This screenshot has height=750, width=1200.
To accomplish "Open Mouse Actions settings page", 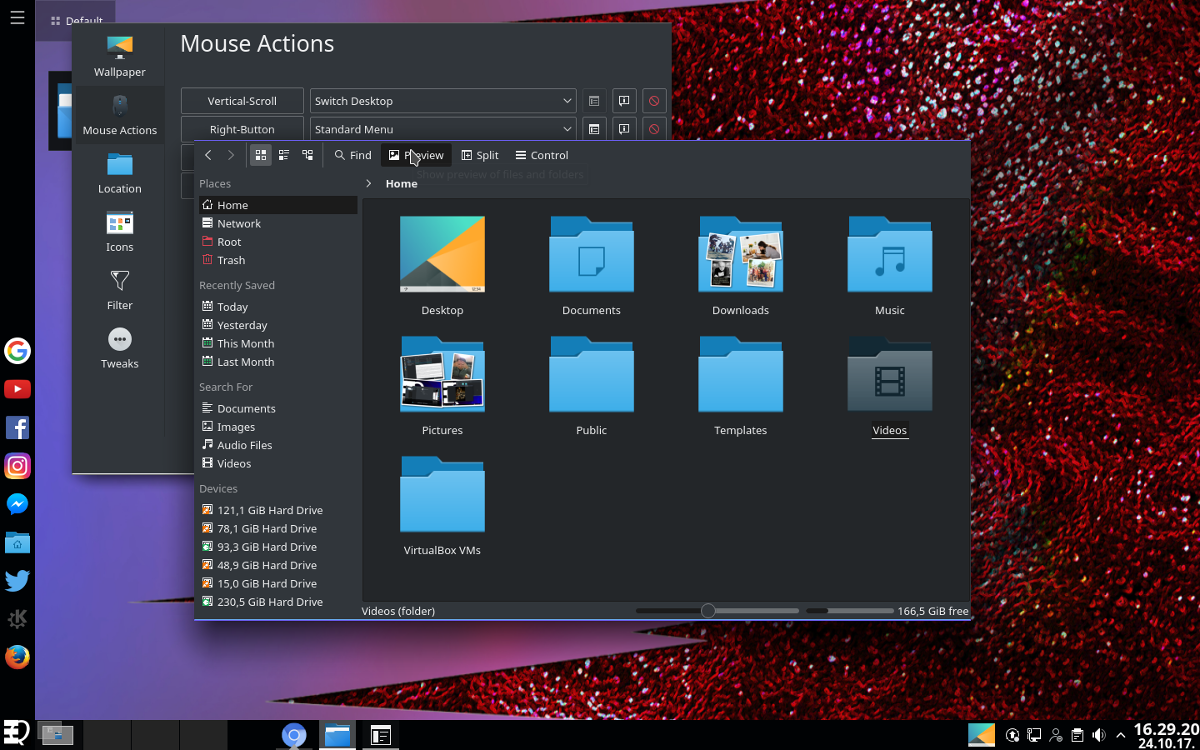I will coord(120,115).
